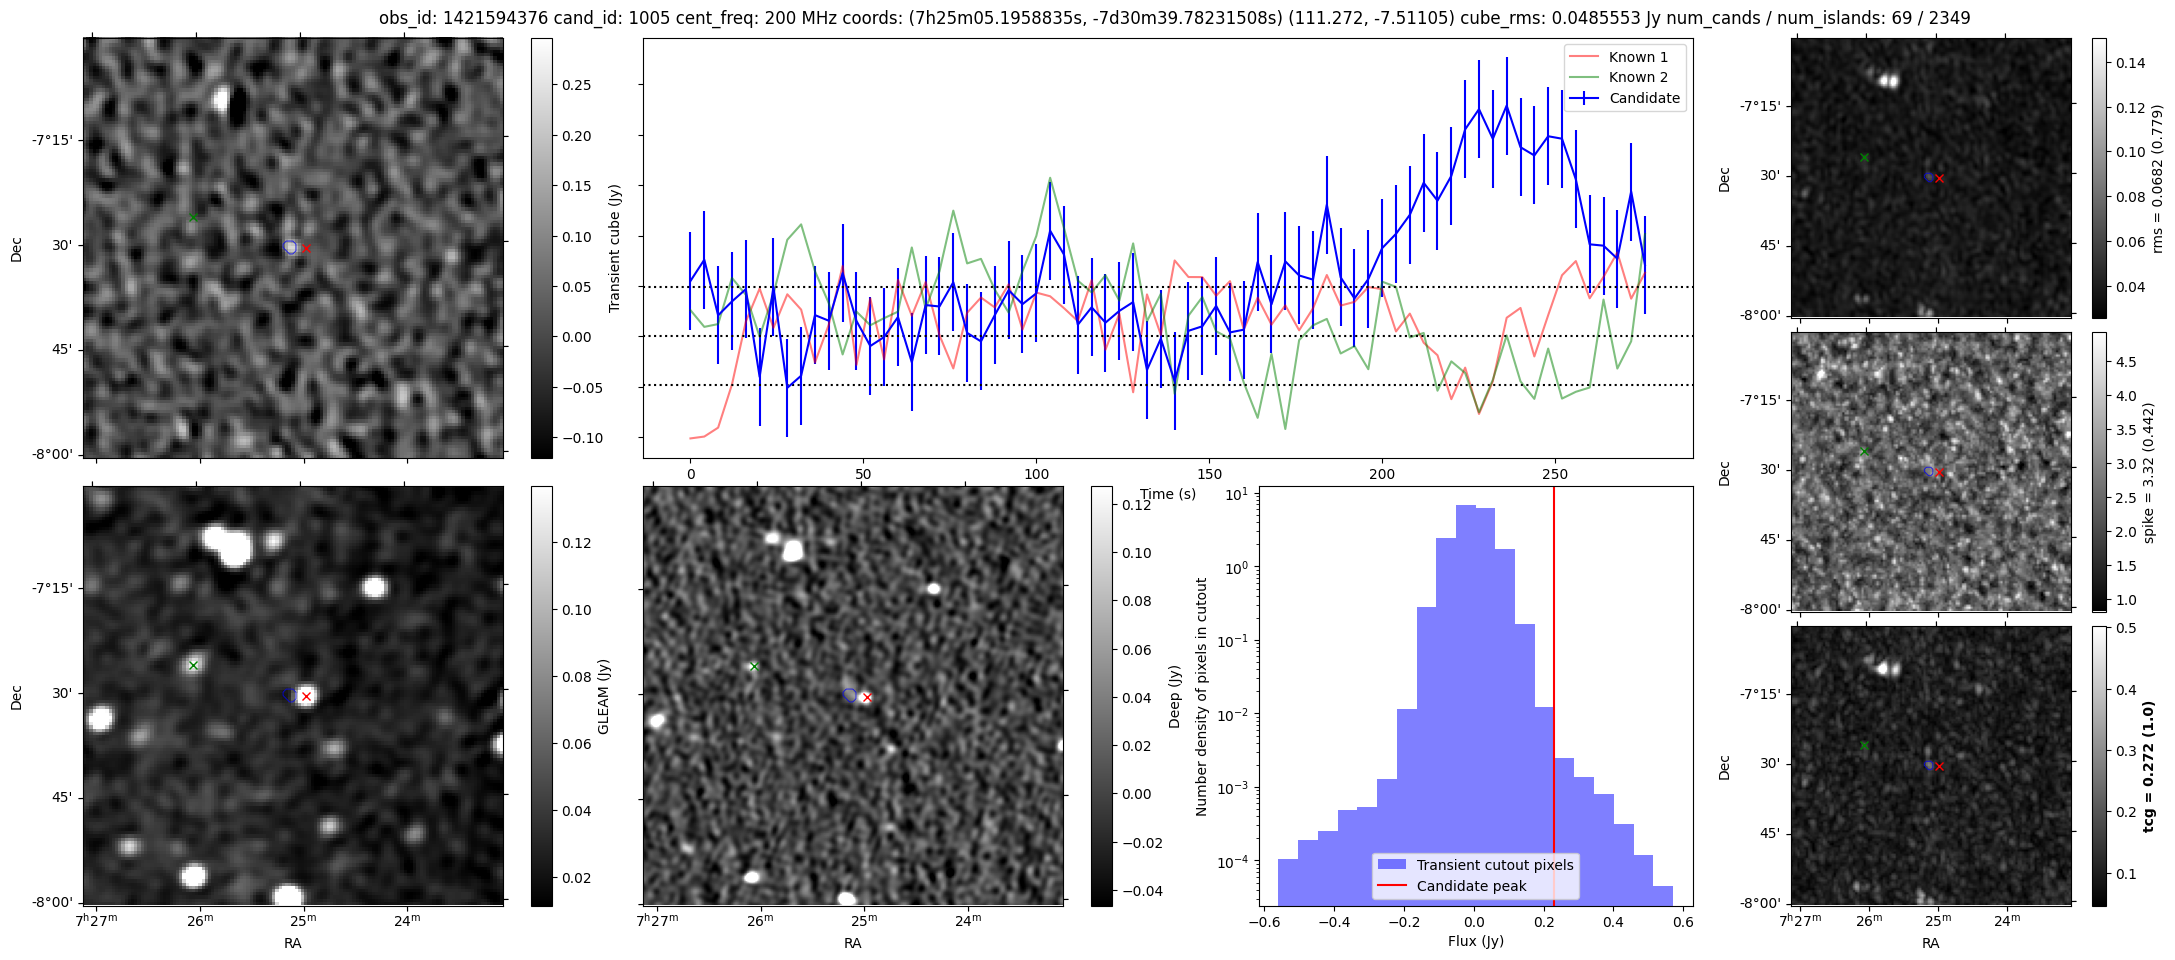Click the red x marker in the GLEAM image
This screenshot has width=2175, height=960.
pyautogui.click(x=306, y=696)
